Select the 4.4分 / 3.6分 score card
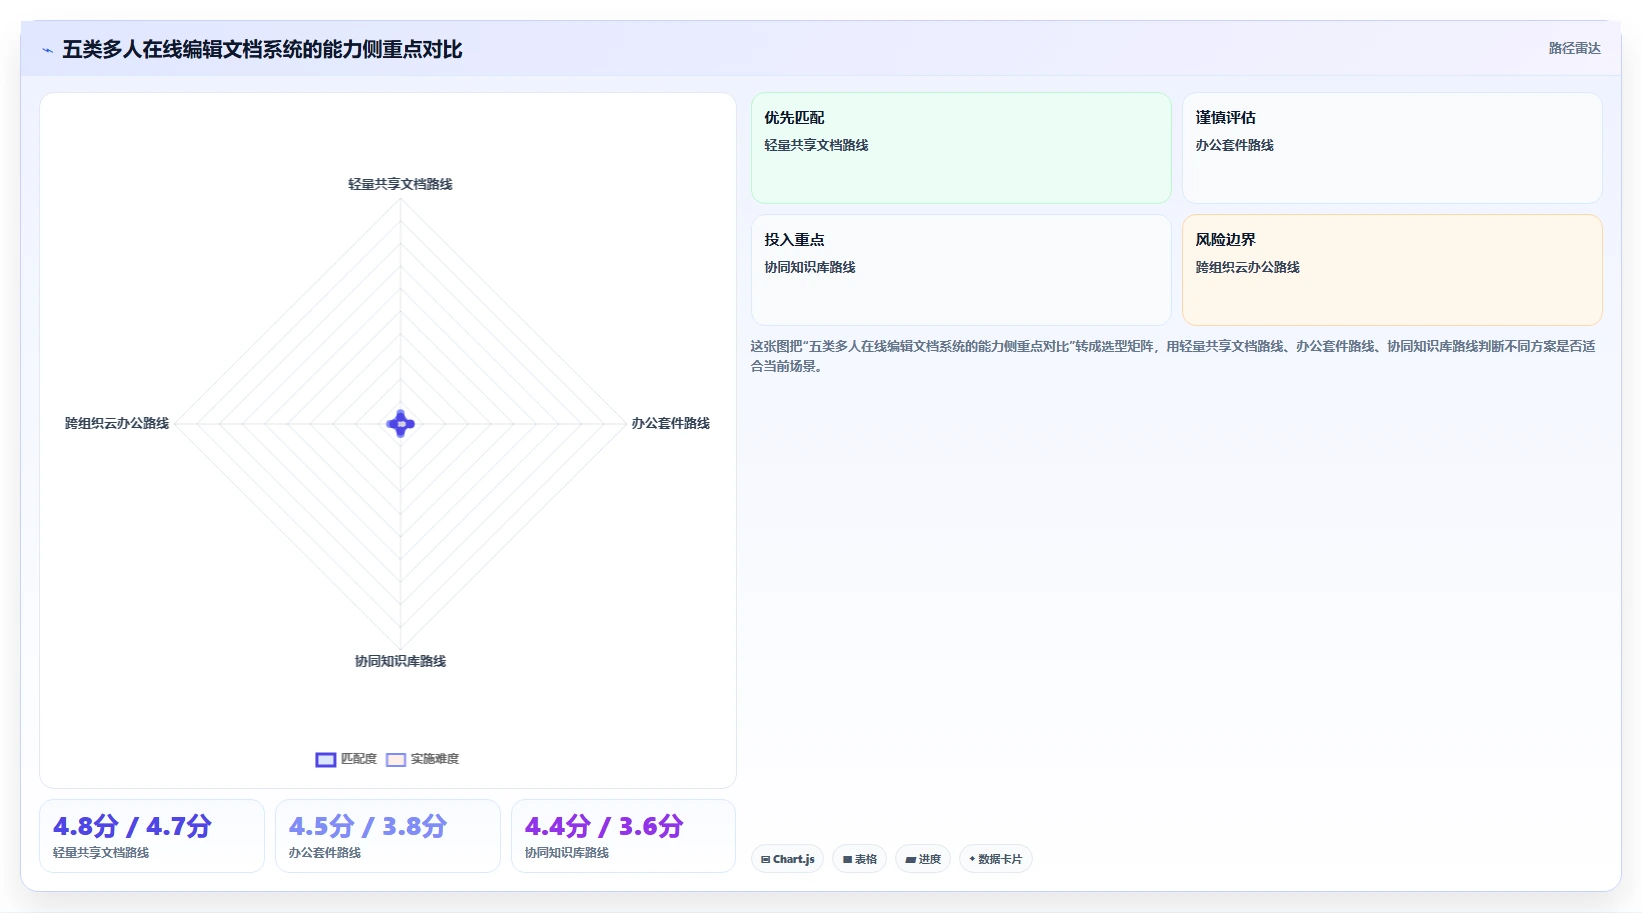 pyautogui.click(x=623, y=836)
